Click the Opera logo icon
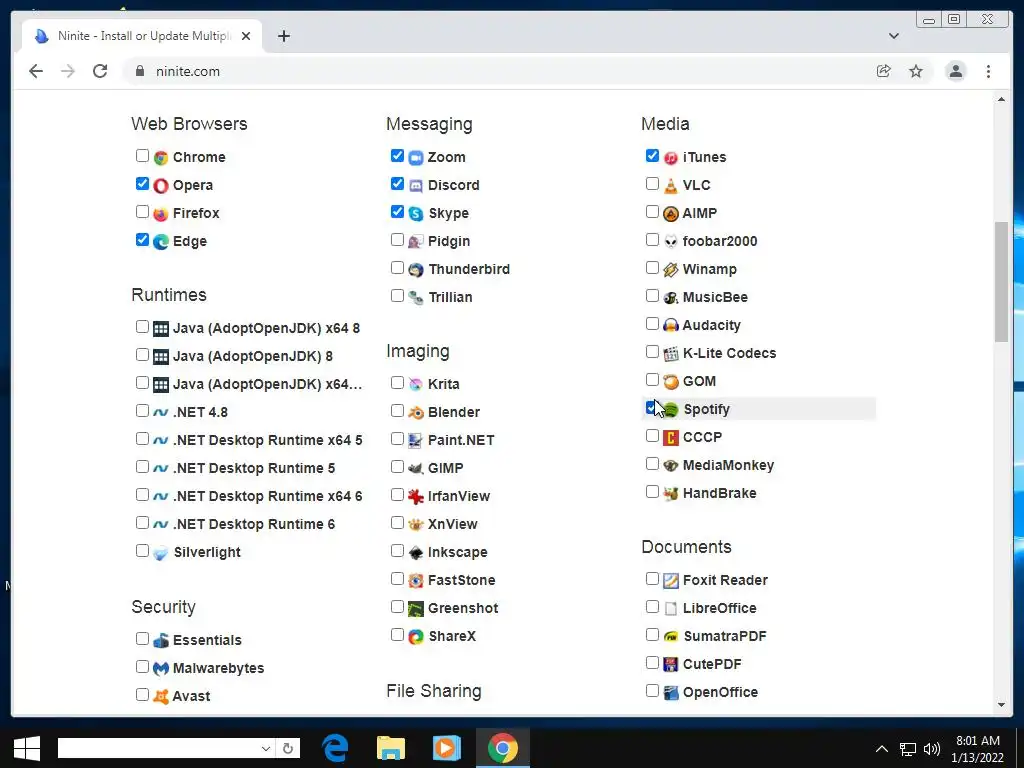Image resolution: width=1024 pixels, height=768 pixels. (161, 185)
